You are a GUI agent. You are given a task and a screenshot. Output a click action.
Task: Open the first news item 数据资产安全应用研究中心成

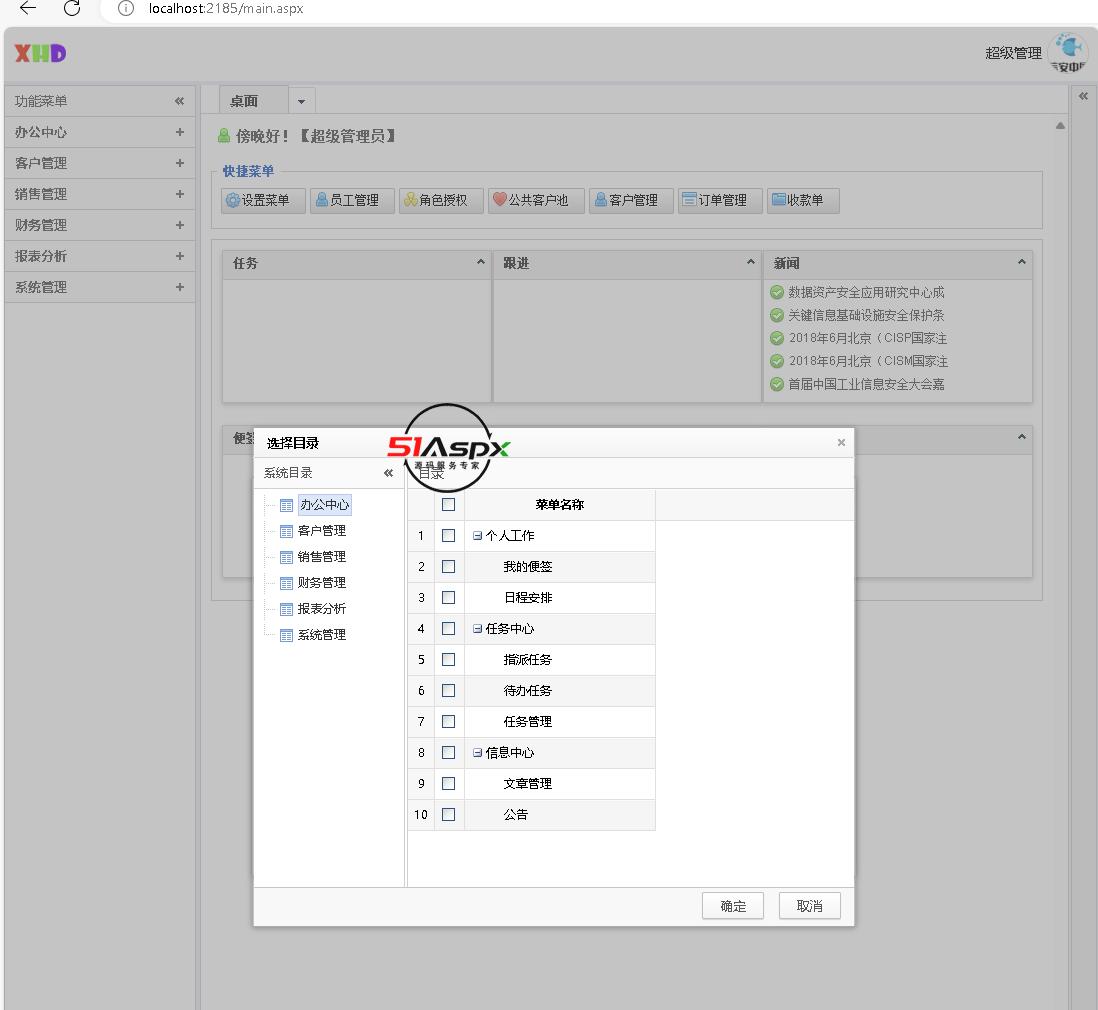point(866,293)
